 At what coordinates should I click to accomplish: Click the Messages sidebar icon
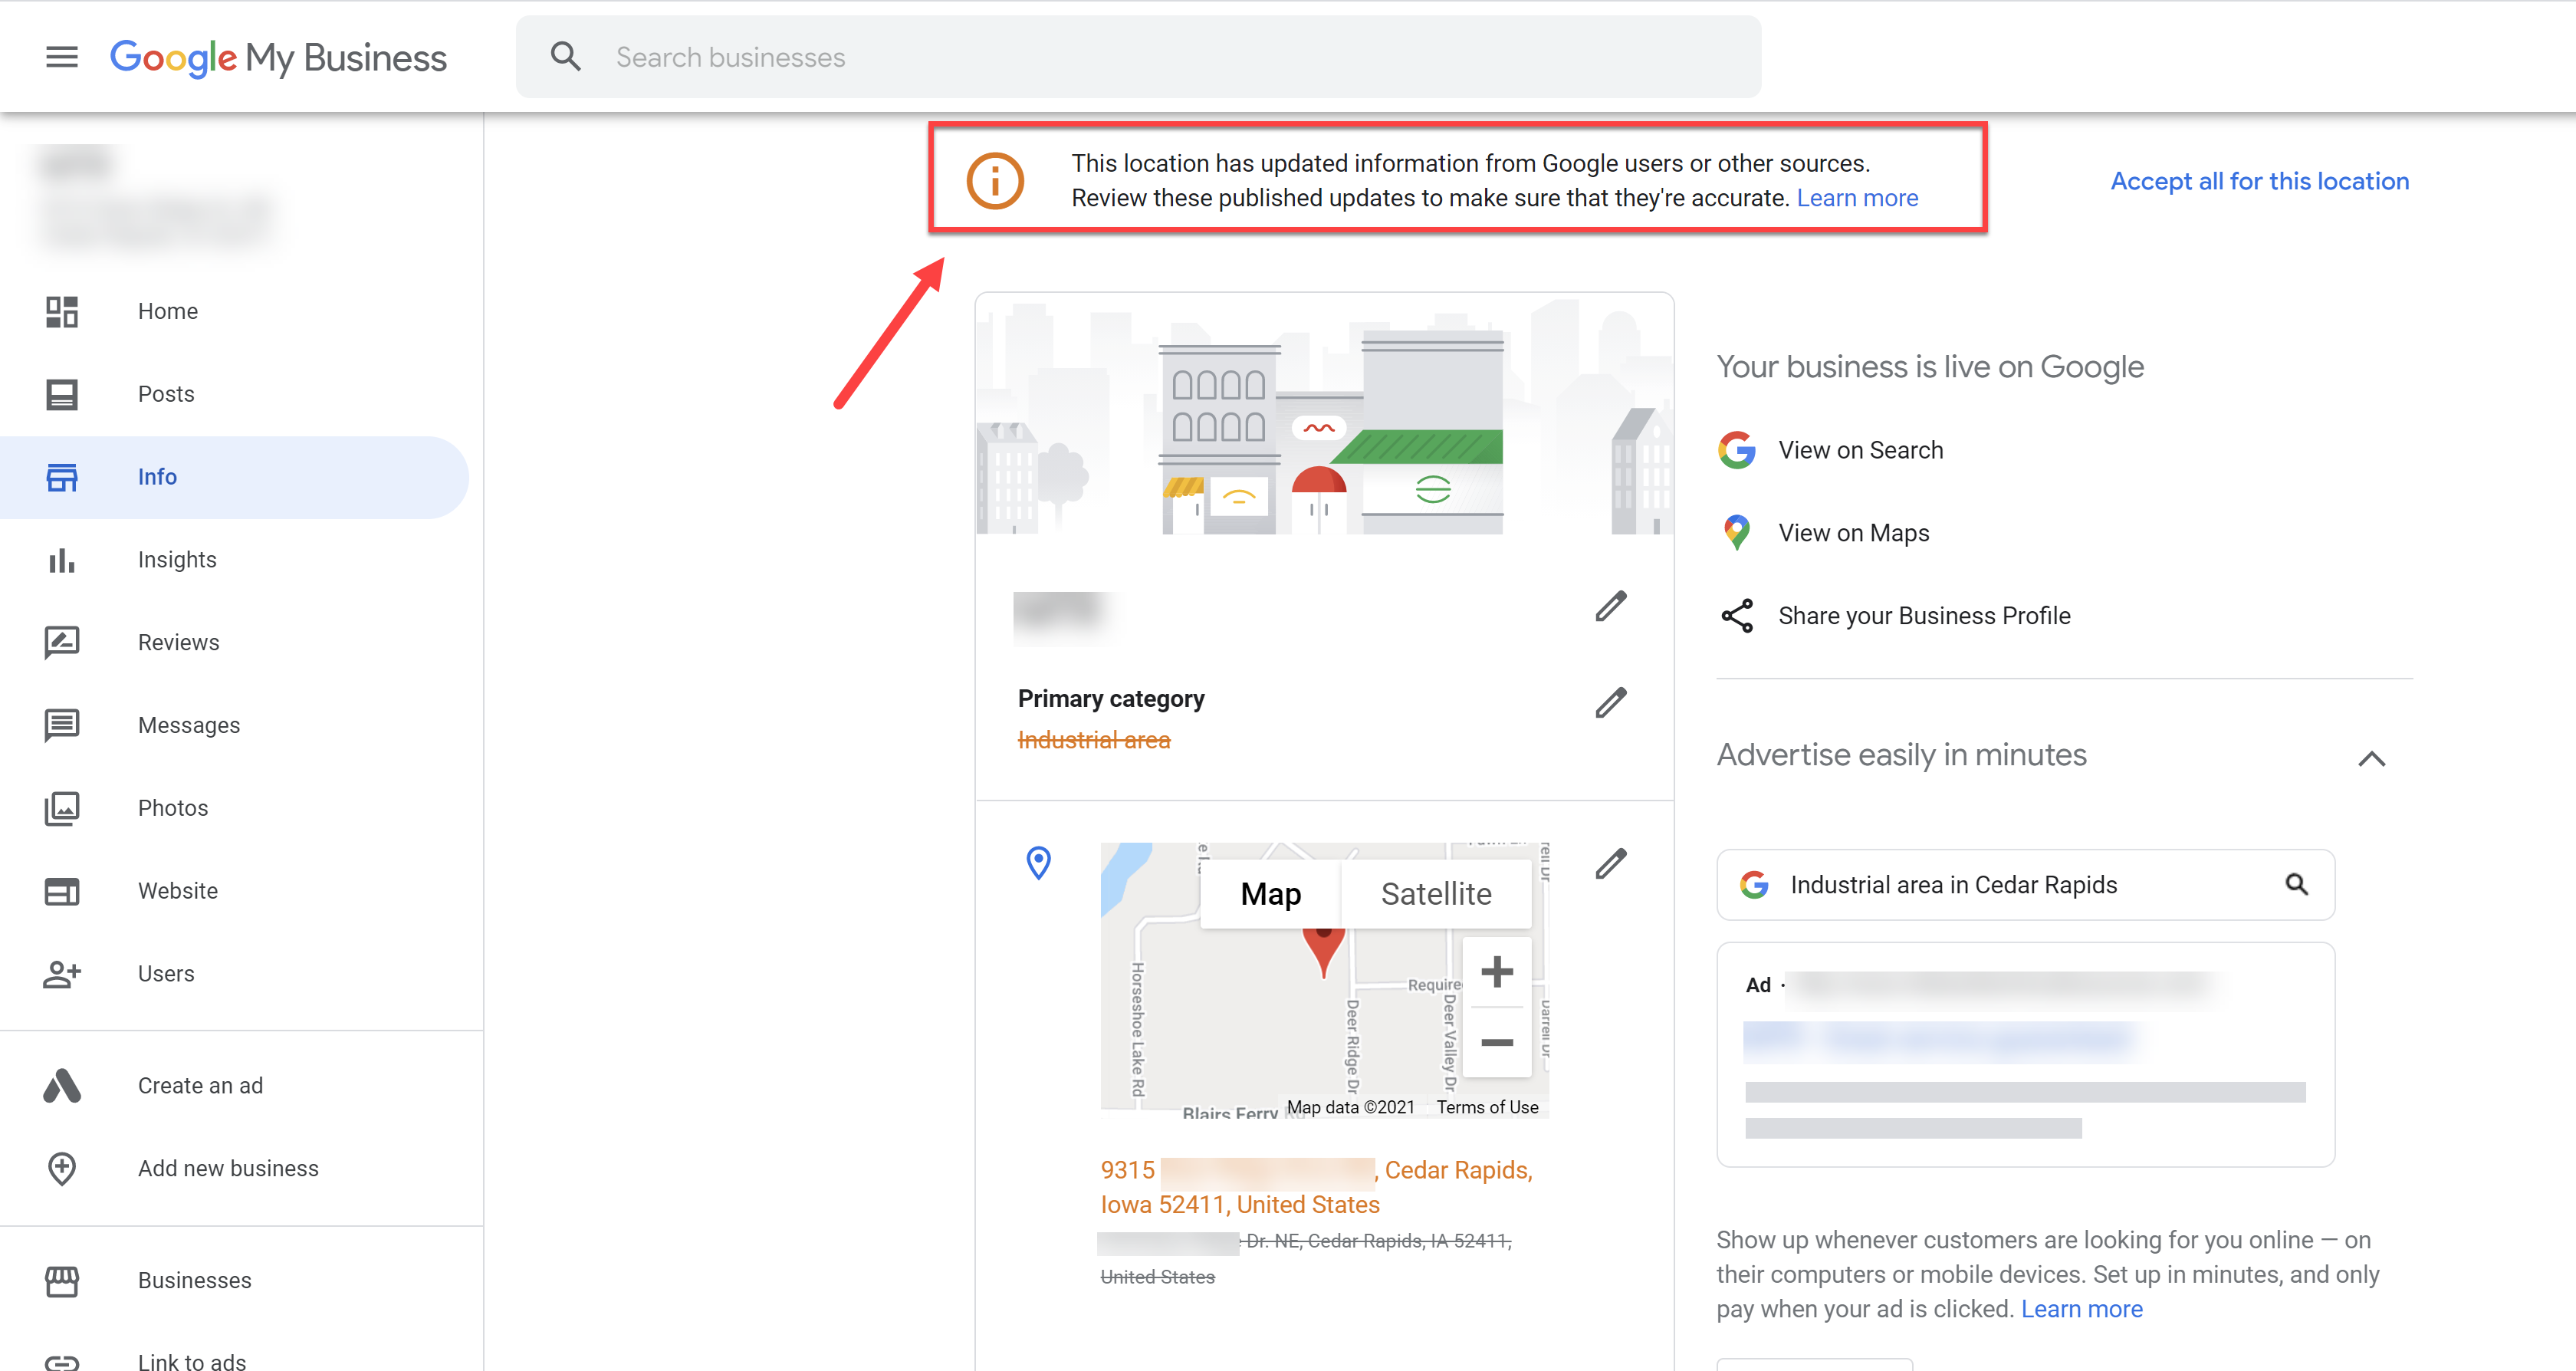pos(61,724)
